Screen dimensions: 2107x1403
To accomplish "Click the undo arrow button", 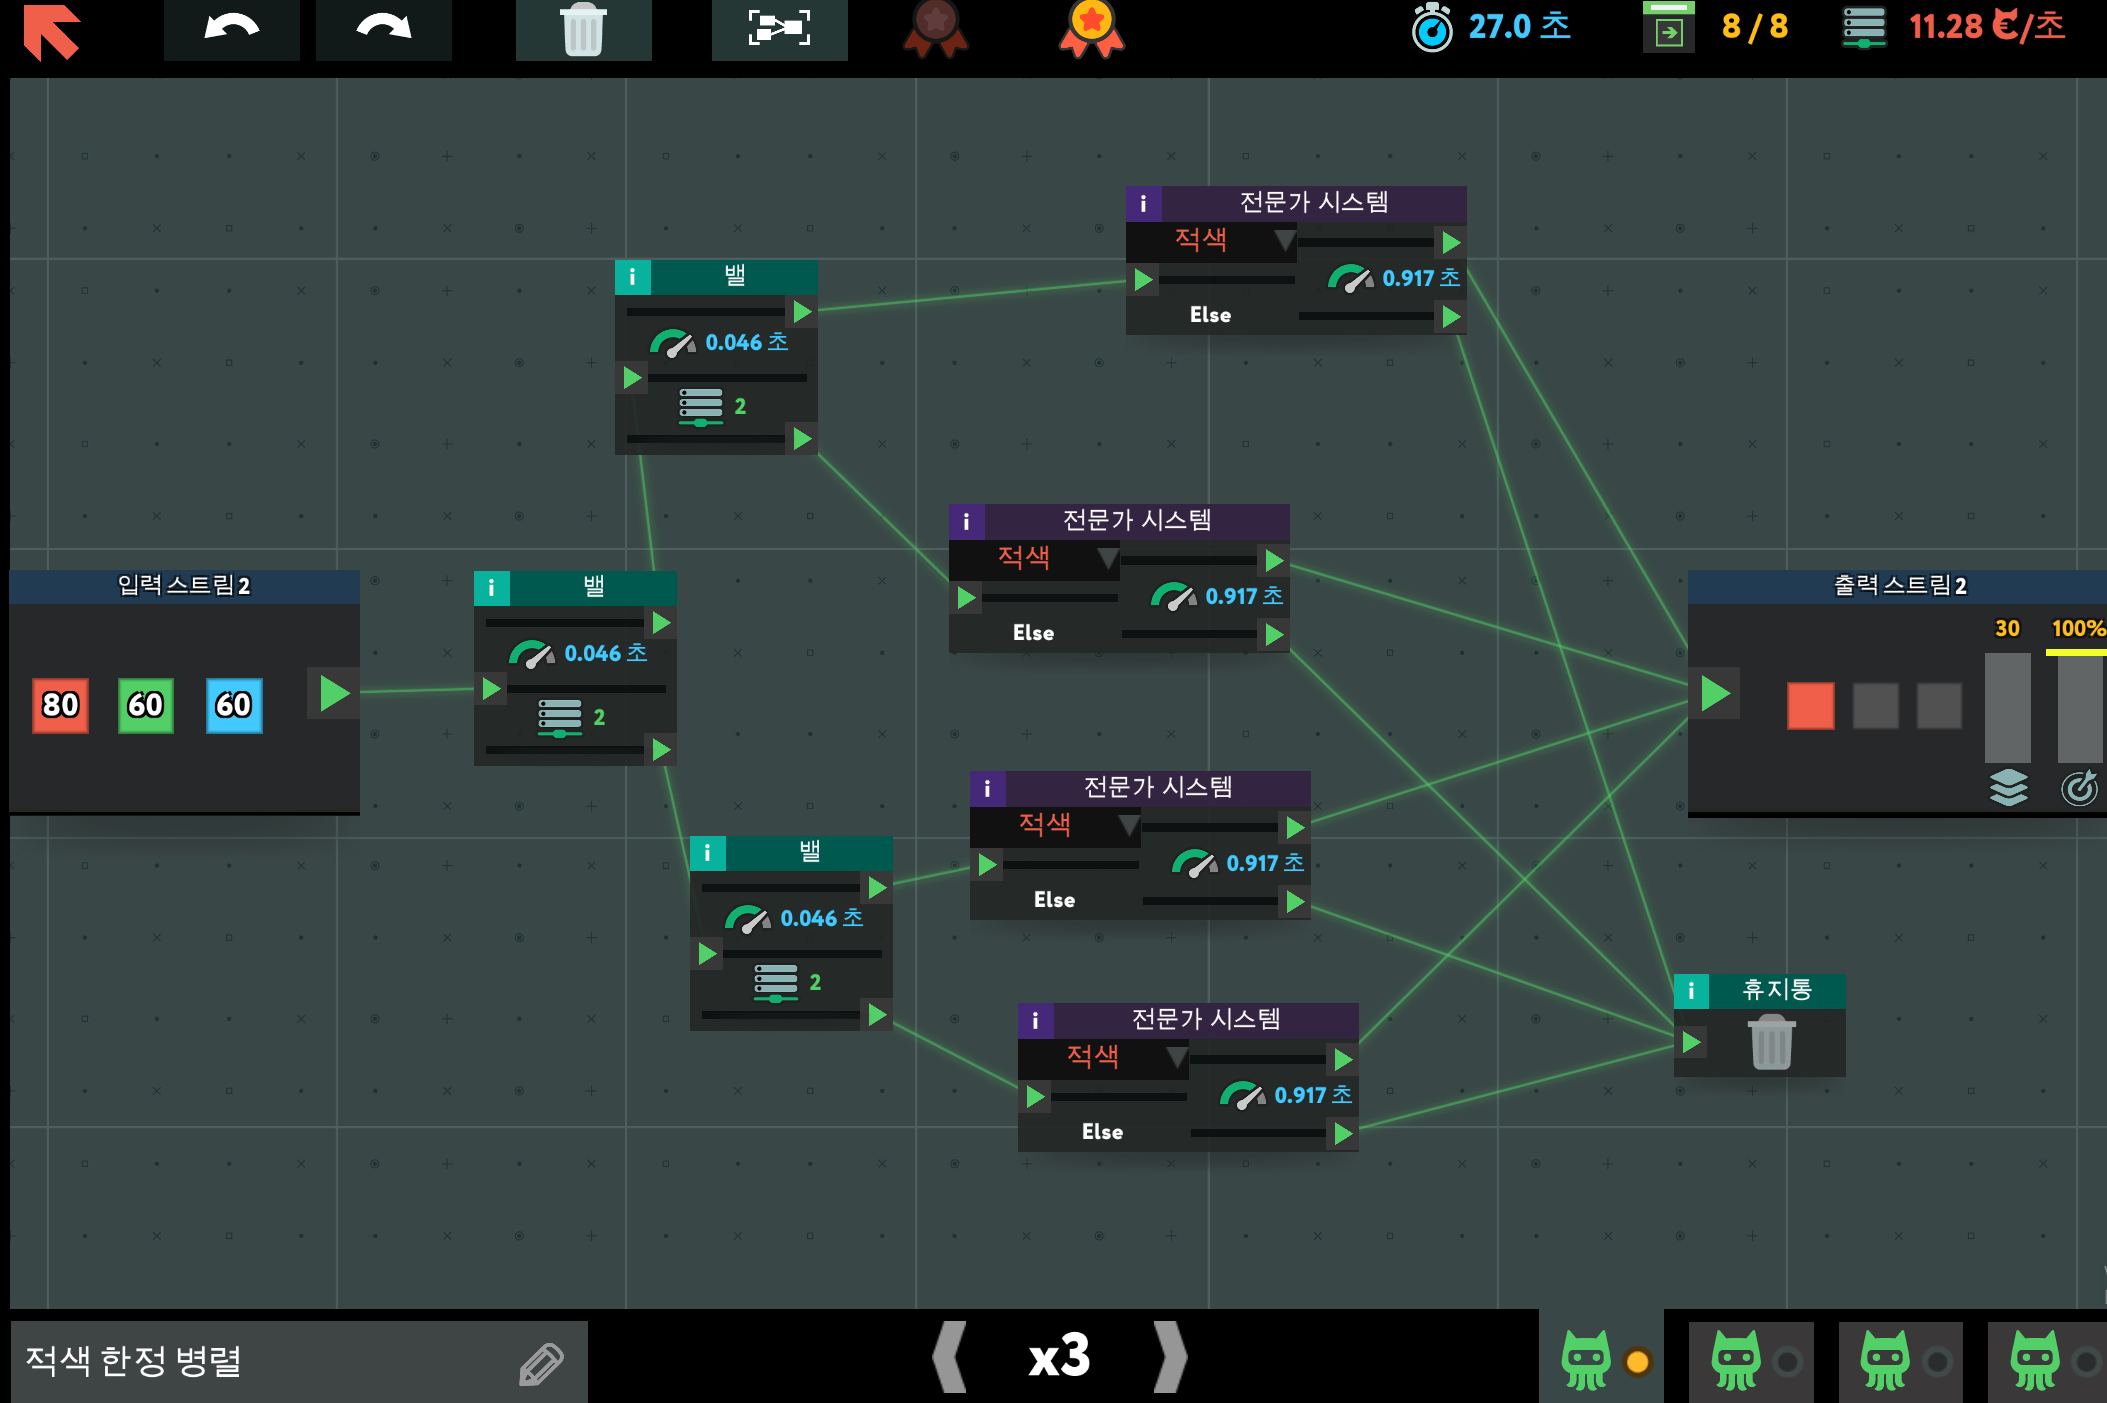I will (x=231, y=29).
